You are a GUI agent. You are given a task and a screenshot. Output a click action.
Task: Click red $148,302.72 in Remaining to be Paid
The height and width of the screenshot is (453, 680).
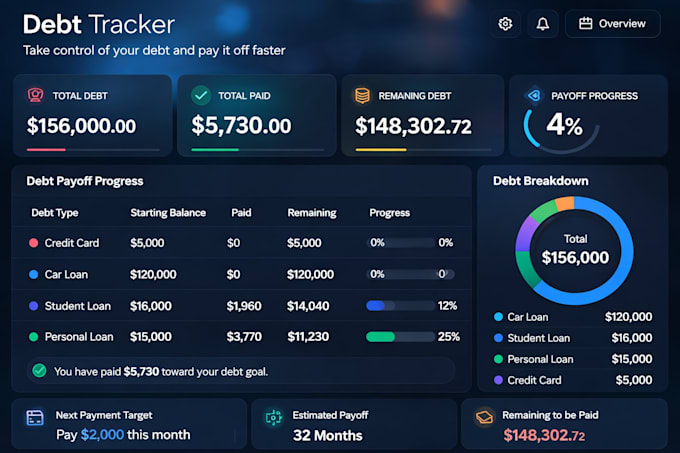(544, 435)
